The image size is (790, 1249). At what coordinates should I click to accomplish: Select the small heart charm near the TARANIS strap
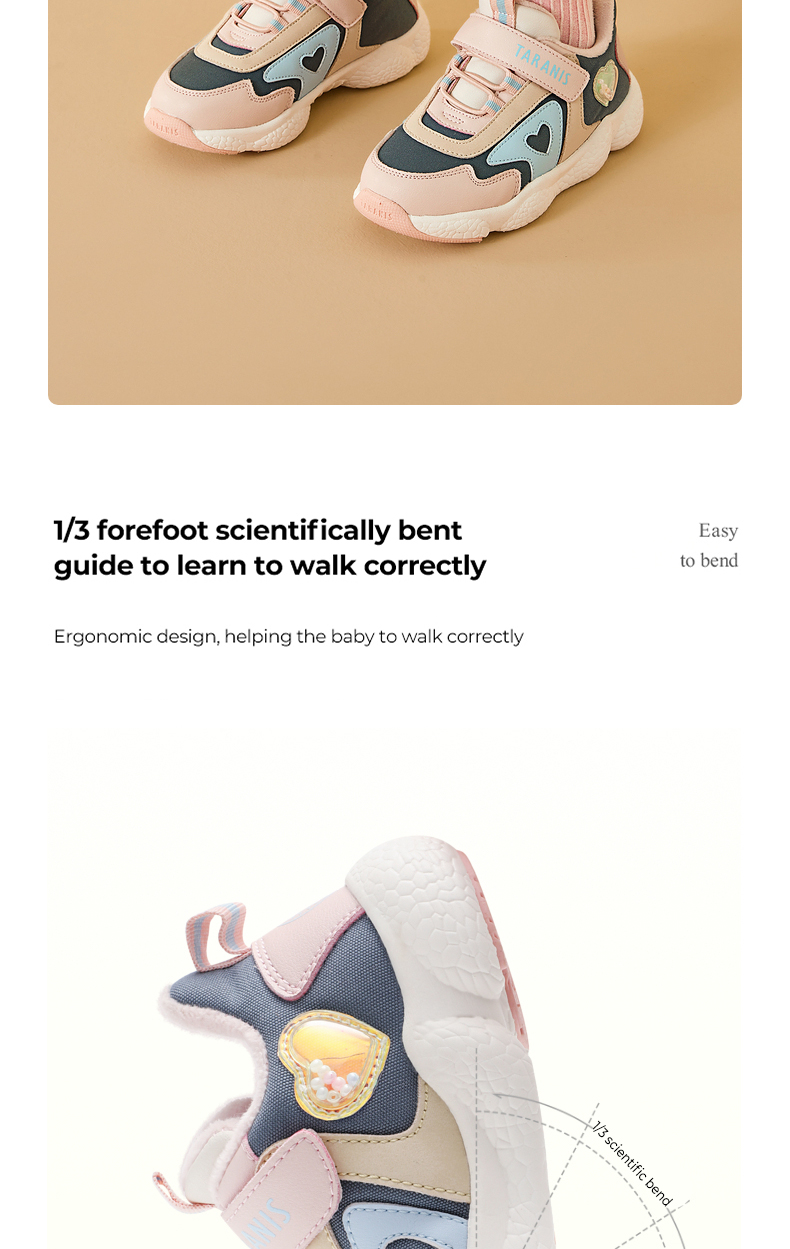(605, 83)
